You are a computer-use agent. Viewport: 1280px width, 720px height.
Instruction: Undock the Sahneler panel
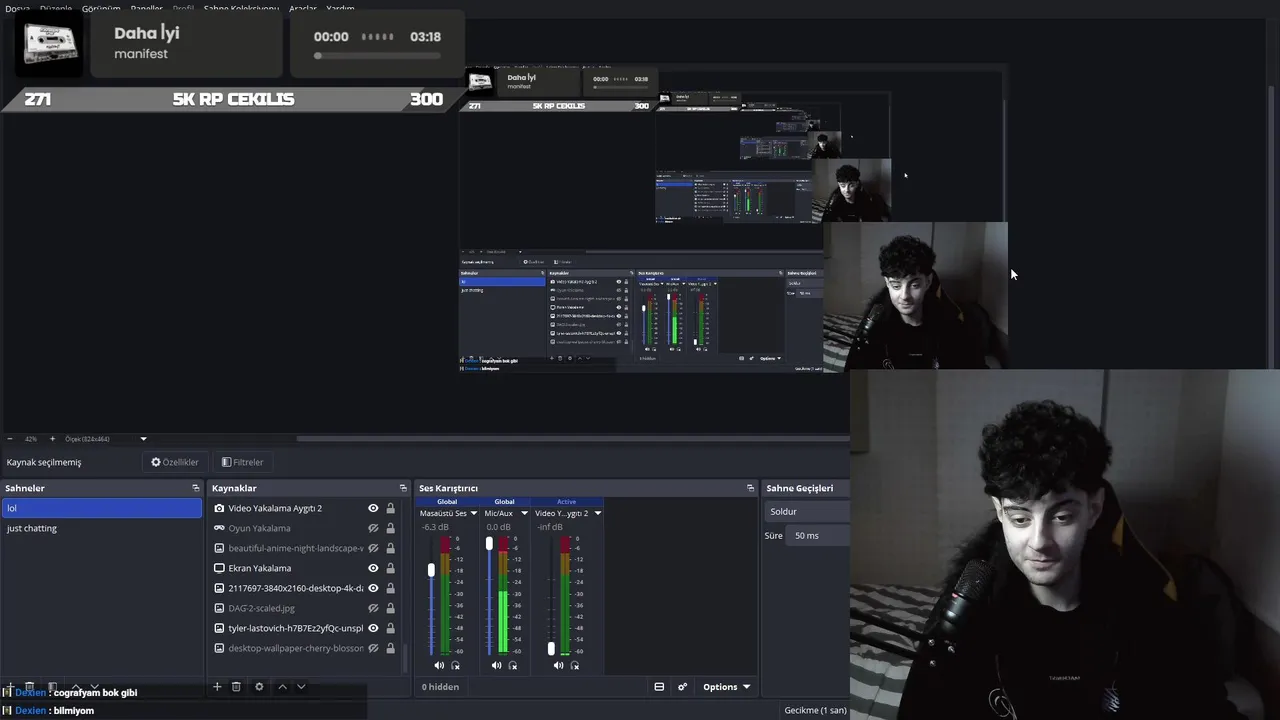(196, 488)
